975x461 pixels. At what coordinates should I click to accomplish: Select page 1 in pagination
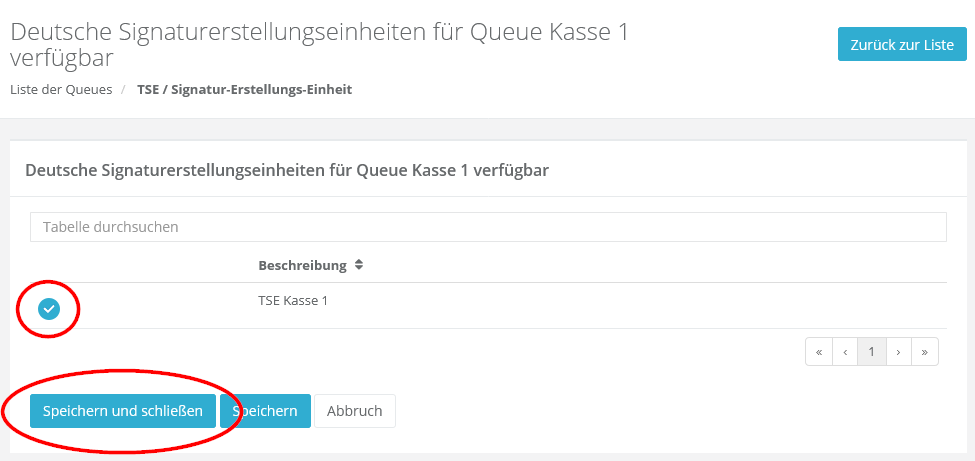pos(872,352)
